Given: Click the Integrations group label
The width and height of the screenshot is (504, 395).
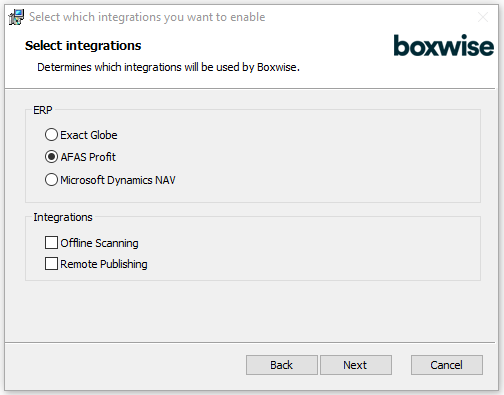Looking at the screenshot, I should click(x=63, y=217).
